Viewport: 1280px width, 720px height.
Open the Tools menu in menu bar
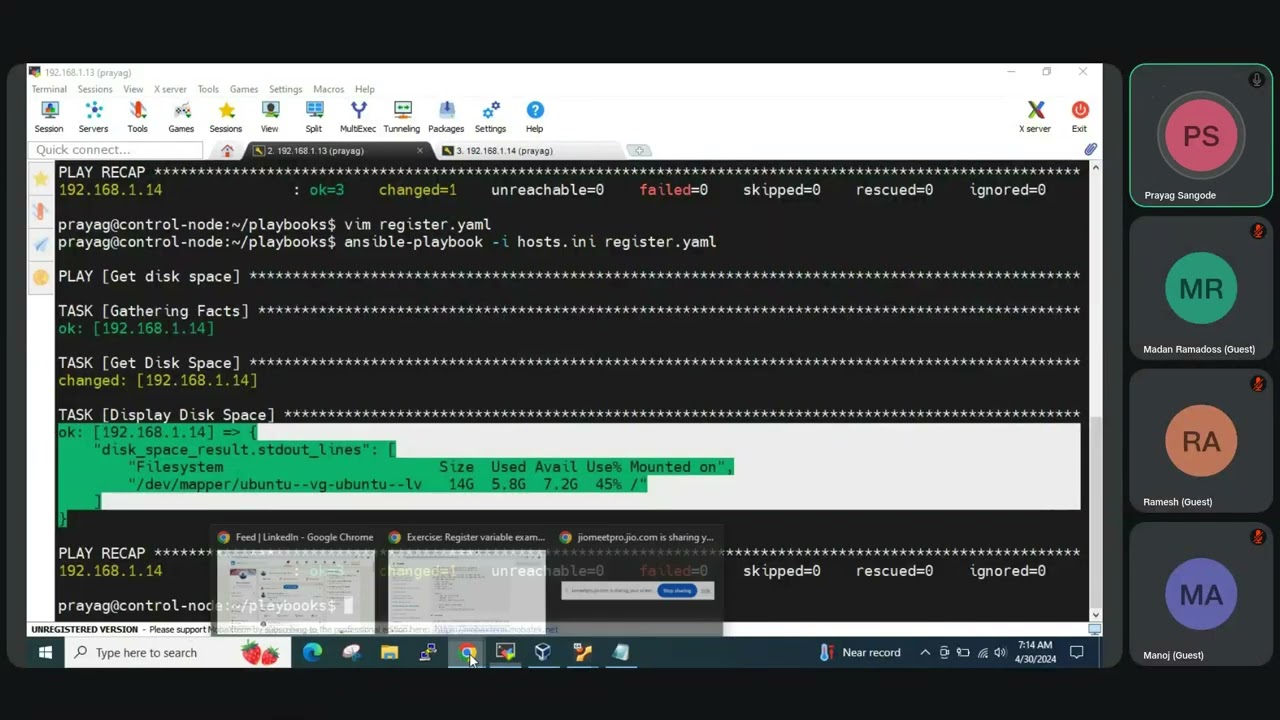208,89
